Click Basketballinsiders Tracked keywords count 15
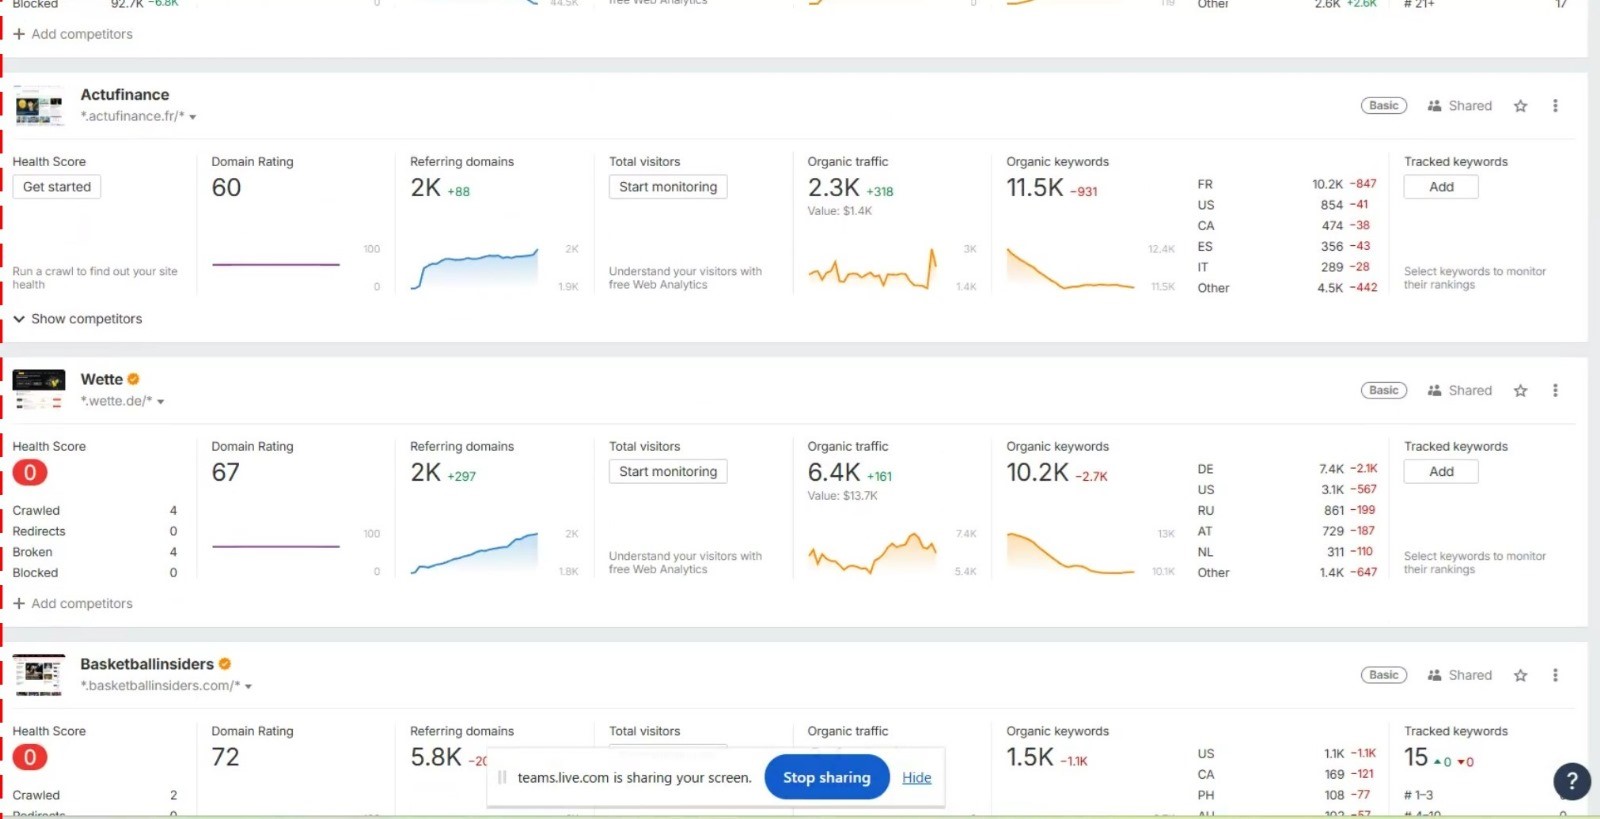The width and height of the screenshot is (1600, 819). [1416, 758]
